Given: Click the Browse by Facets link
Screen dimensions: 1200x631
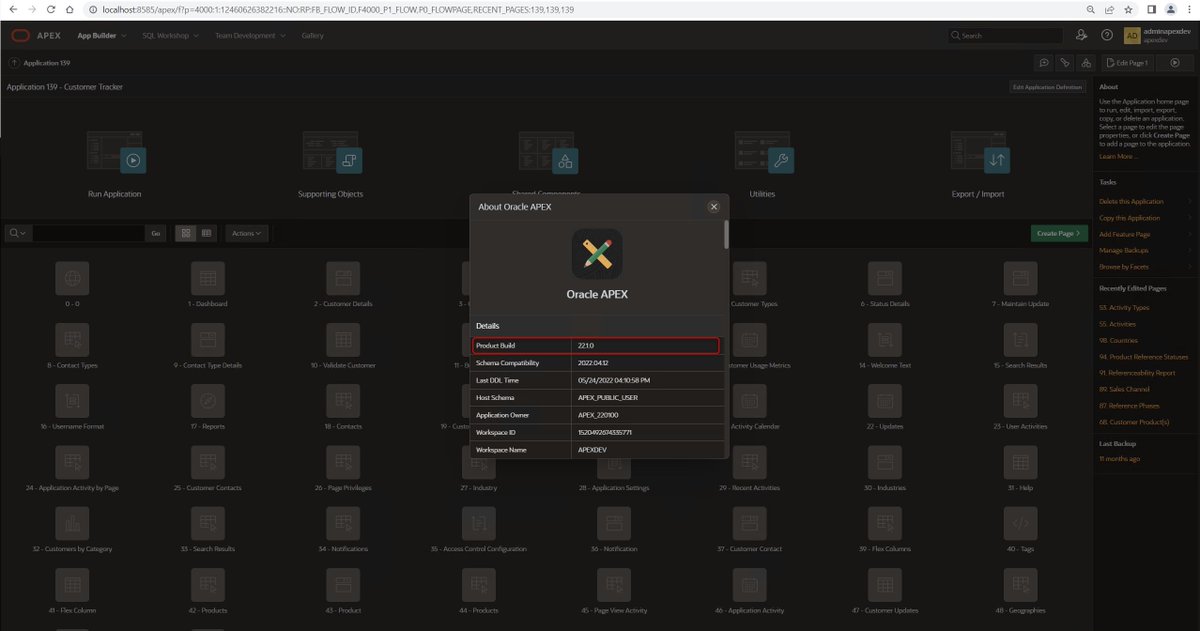Looking at the screenshot, I should tap(1124, 267).
